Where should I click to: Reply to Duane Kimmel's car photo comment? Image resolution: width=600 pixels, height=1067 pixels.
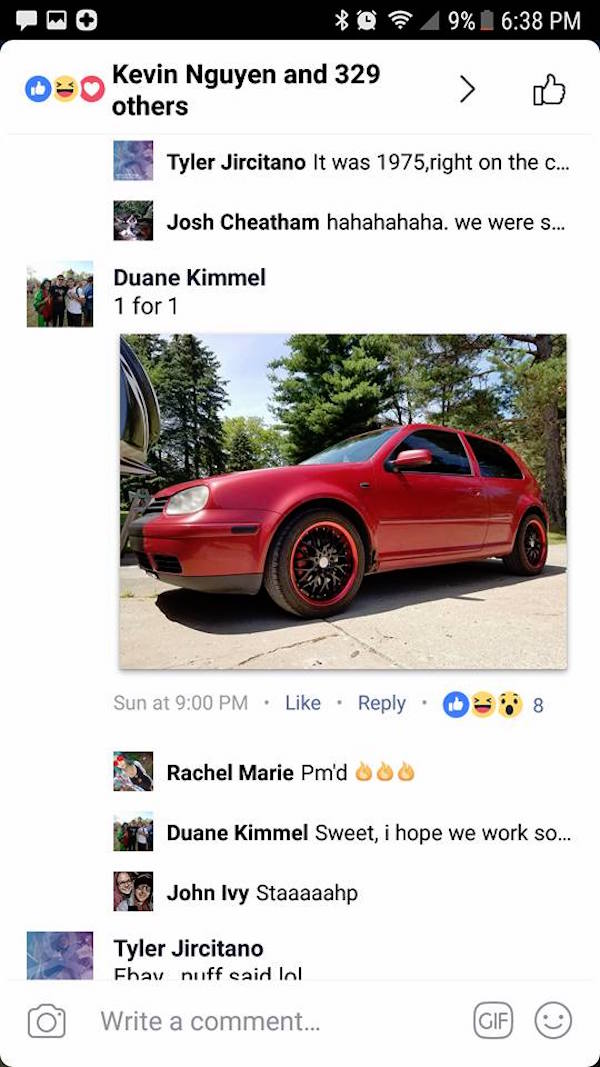click(x=382, y=703)
